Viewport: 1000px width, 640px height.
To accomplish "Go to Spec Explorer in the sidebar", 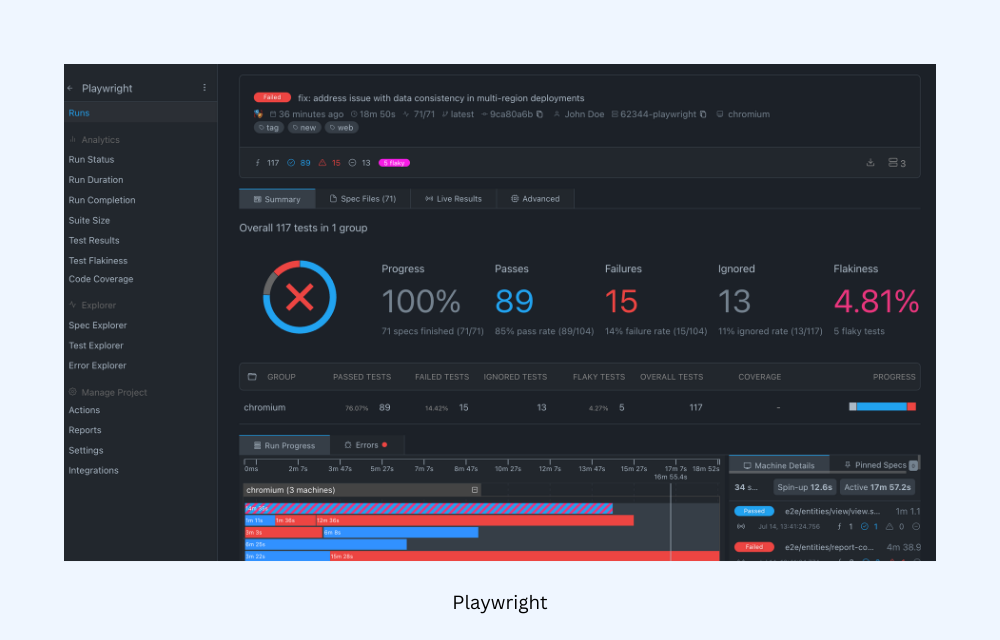I will [x=98, y=325].
